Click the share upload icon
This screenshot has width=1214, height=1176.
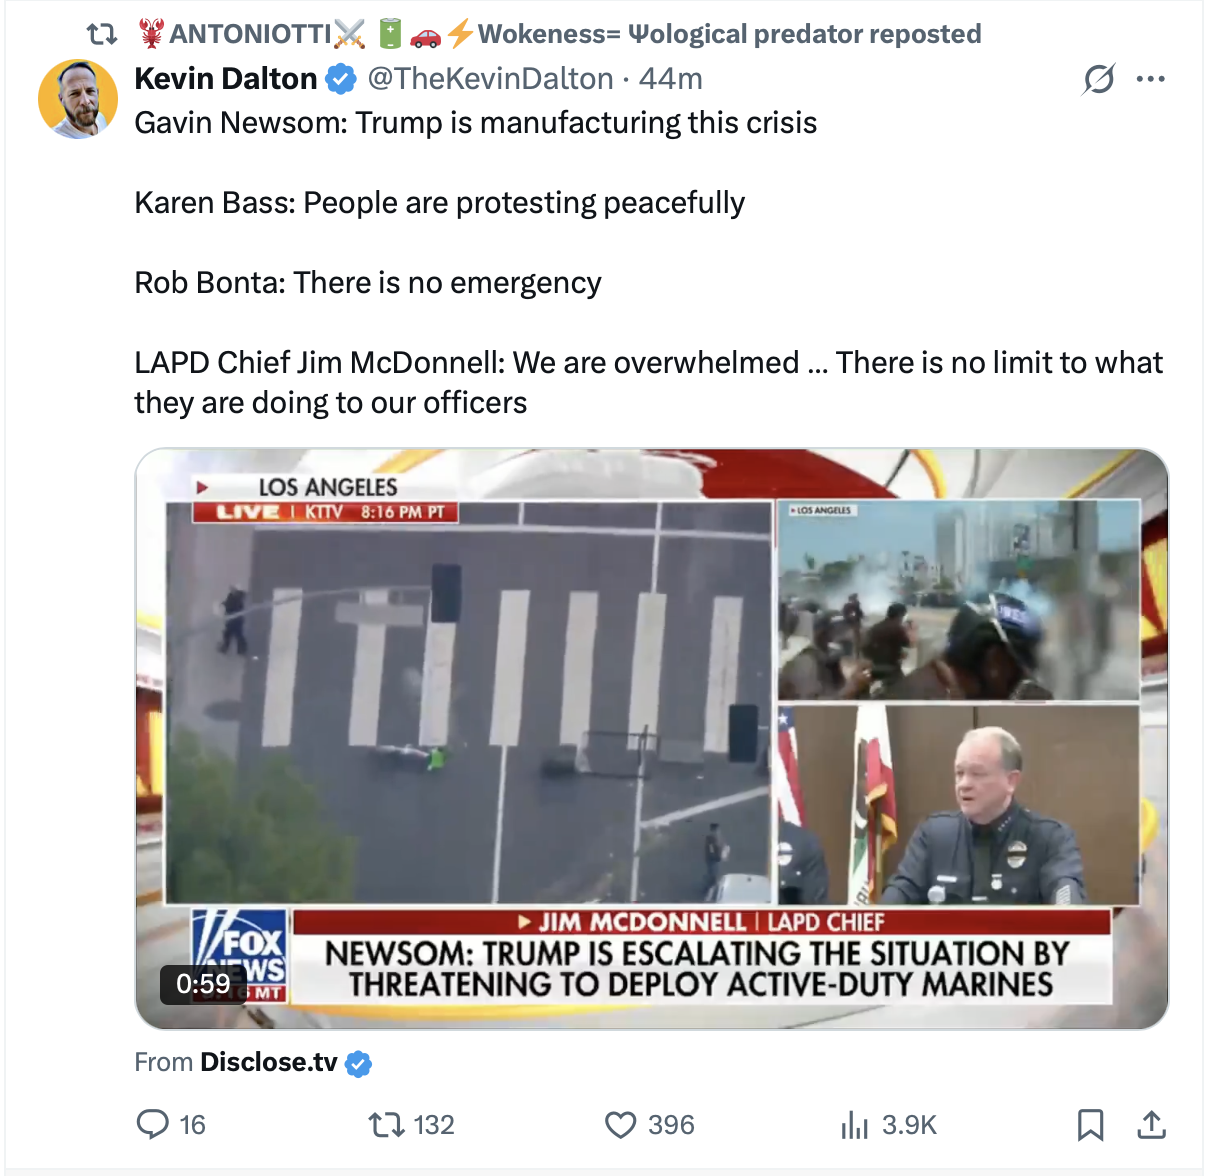1152,1125
